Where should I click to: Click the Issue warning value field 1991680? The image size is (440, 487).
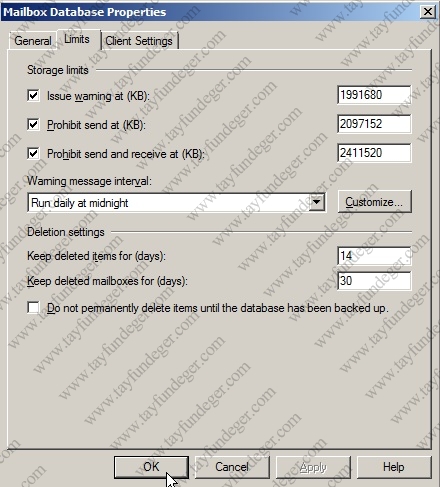pos(374,95)
